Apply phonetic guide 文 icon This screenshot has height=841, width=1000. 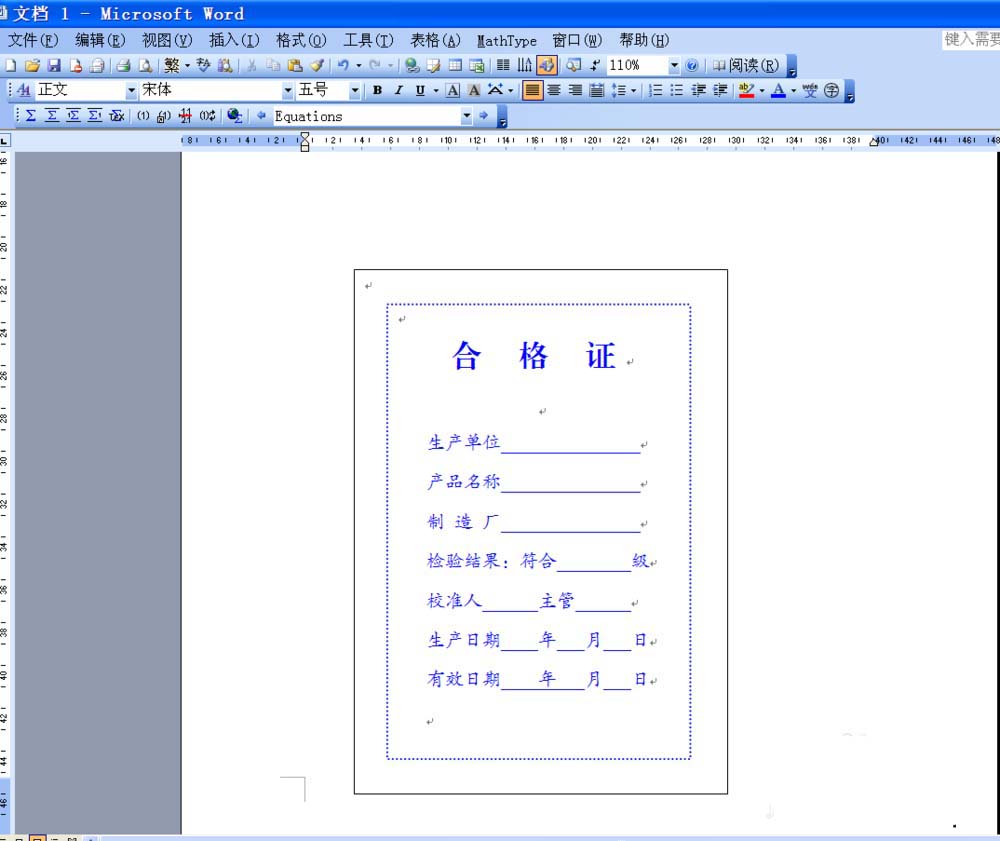(810, 91)
